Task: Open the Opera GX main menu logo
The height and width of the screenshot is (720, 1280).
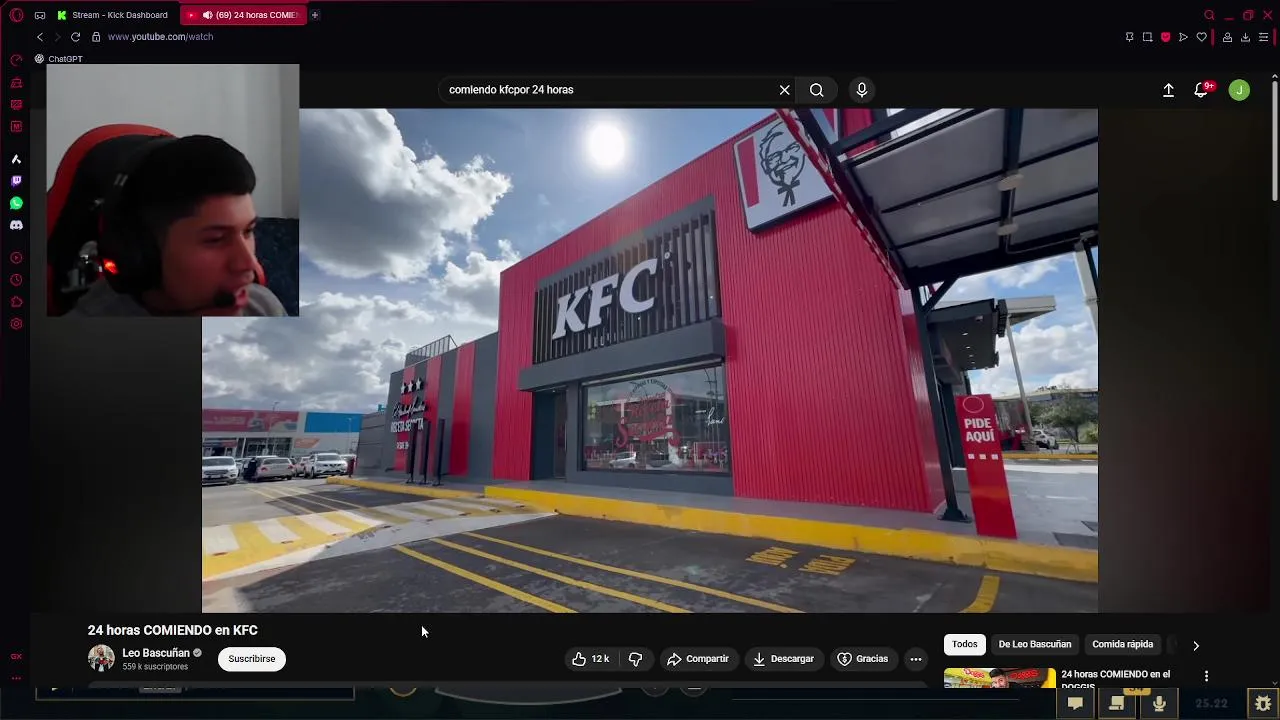Action: coord(16,15)
